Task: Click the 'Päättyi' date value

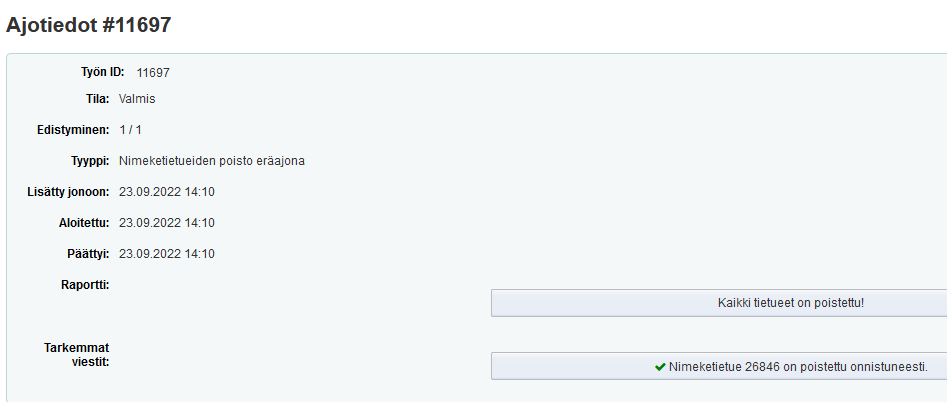Action: tap(167, 254)
